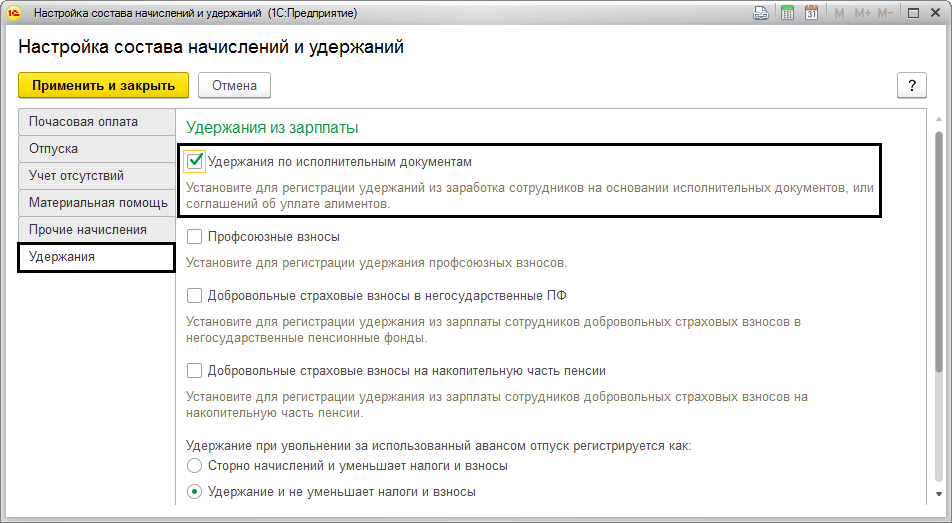The width and height of the screenshot is (952, 523).
Task: Go to Материальная помощь tab
Action: click(96, 203)
